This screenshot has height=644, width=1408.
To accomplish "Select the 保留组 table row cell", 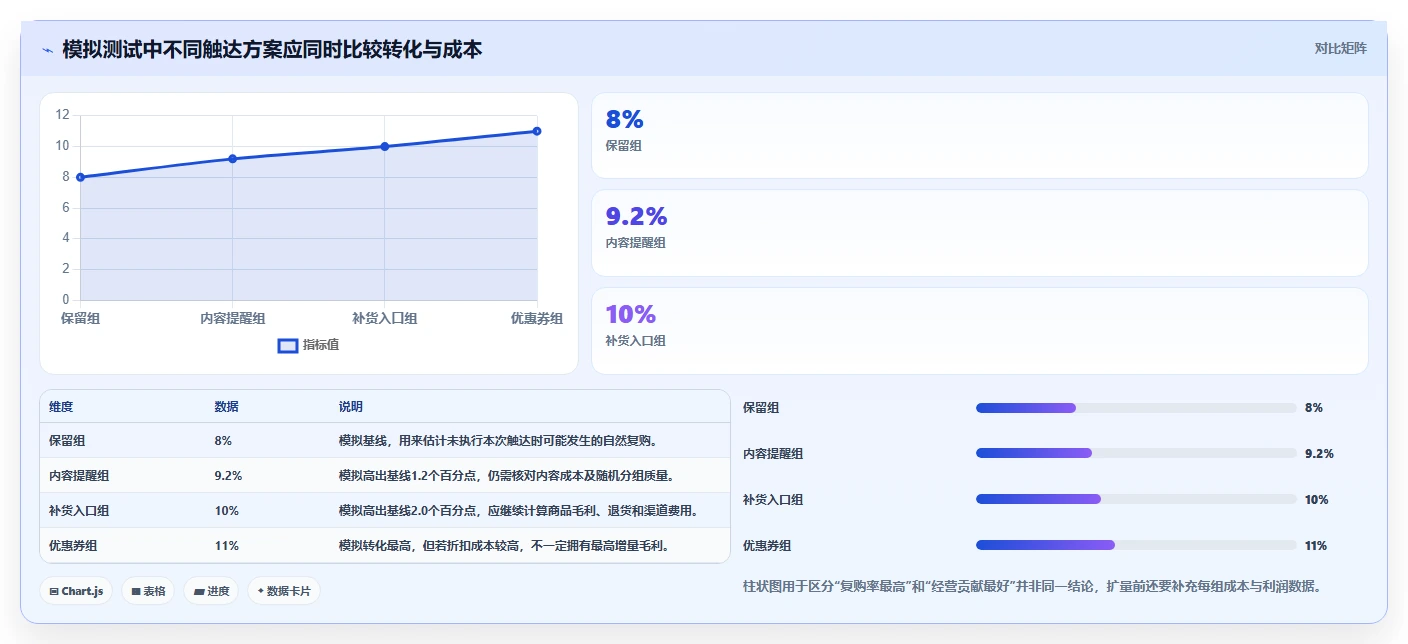I will [x=67, y=440].
